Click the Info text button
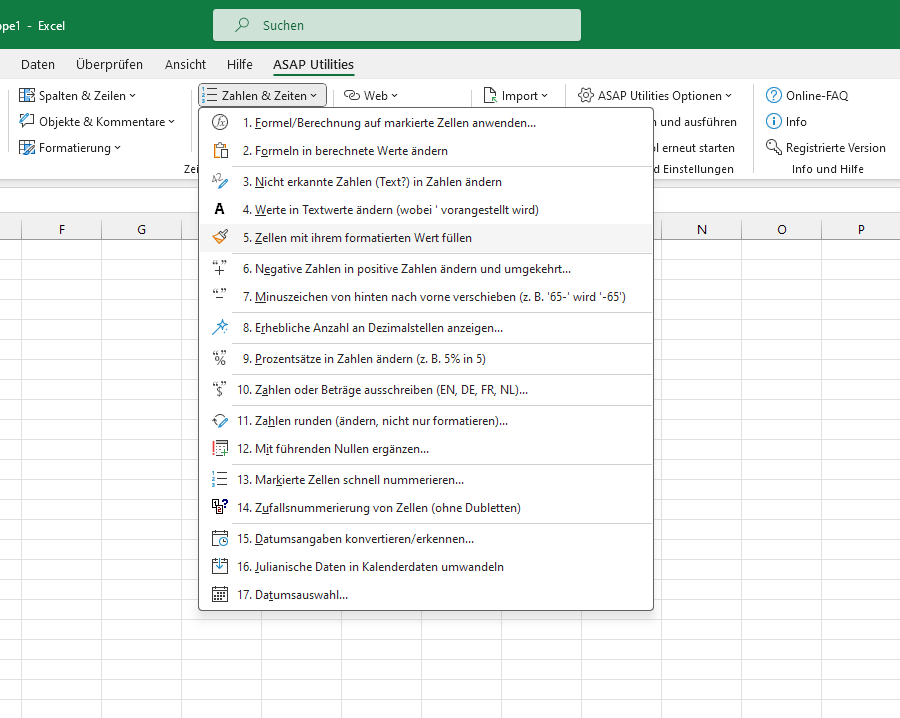 (796, 122)
